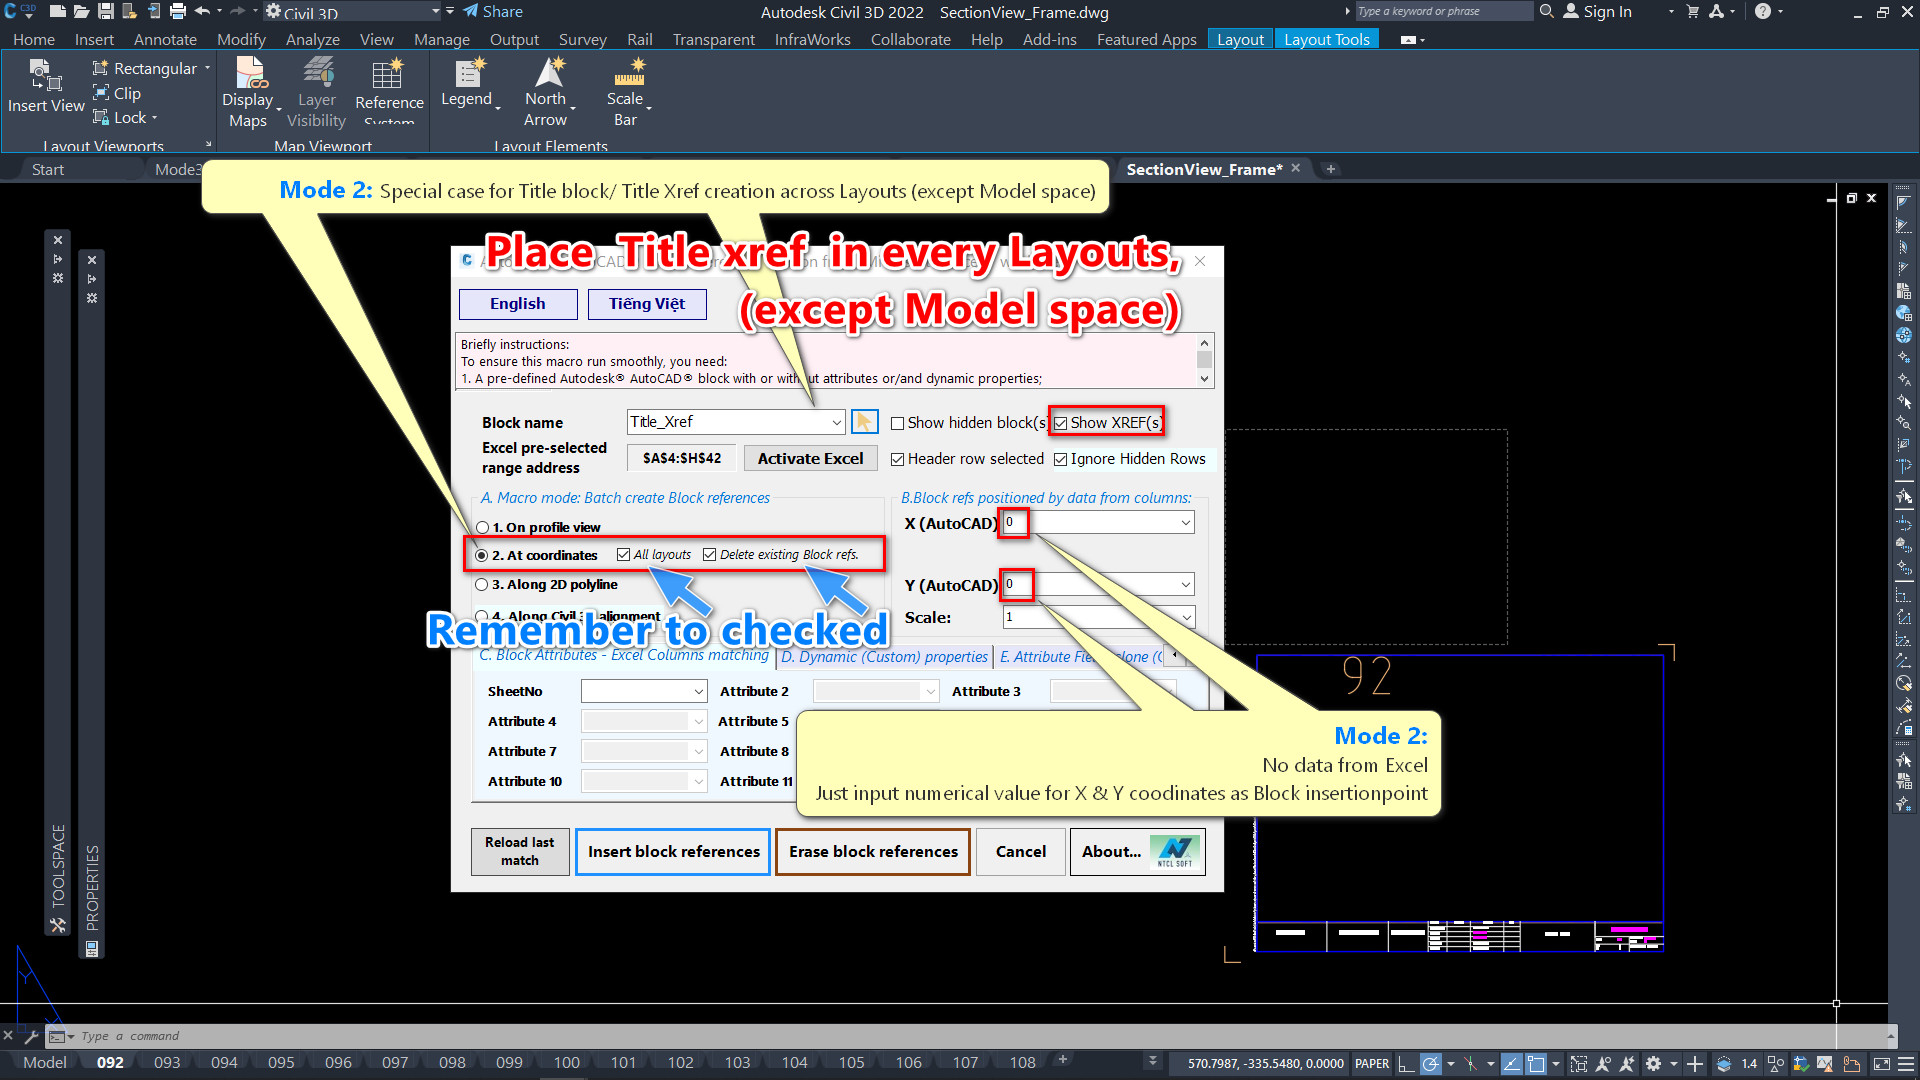
Task: Click Insert block references button
Action: [673, 852]
